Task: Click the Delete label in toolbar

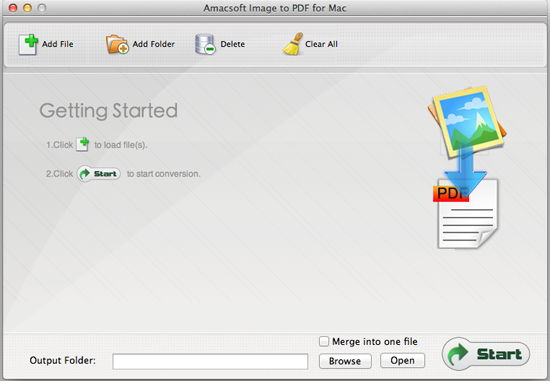Action: pos(233,44)
